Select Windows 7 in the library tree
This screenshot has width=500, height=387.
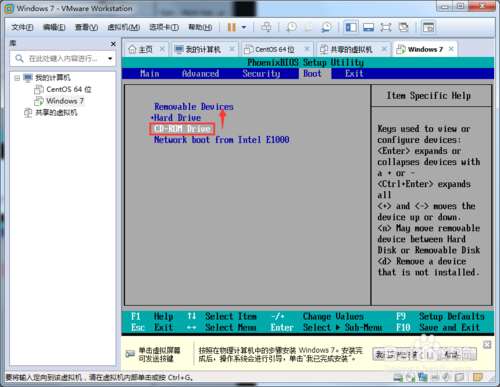click(x=65, y=101)
